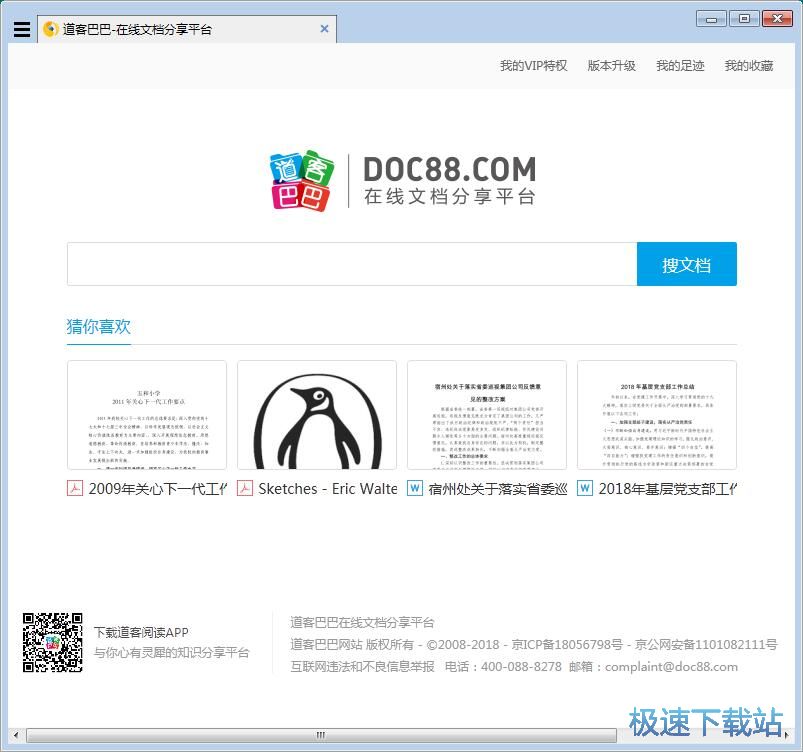The height and width of the screenshot is (752, 803).
Task: Click the penguin drawing document thumbnail
Action: point(316,415)
